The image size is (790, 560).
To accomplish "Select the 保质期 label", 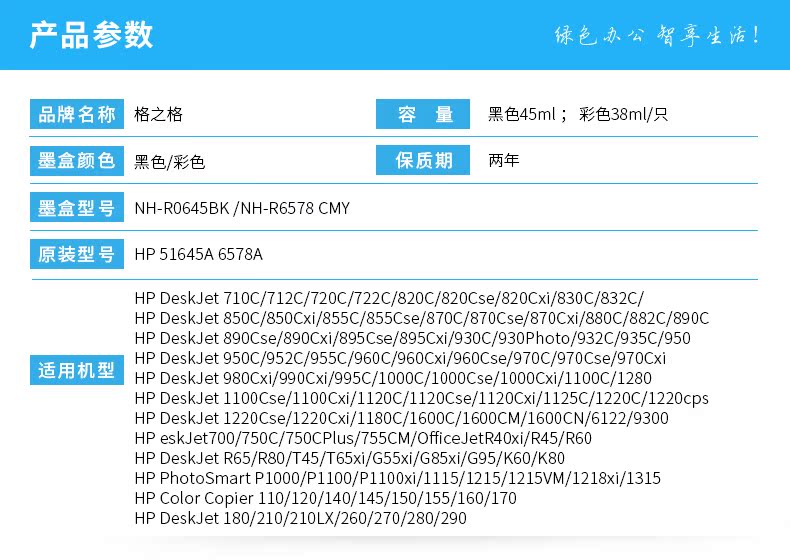I will pyautogui.click(x=423, y=160).
